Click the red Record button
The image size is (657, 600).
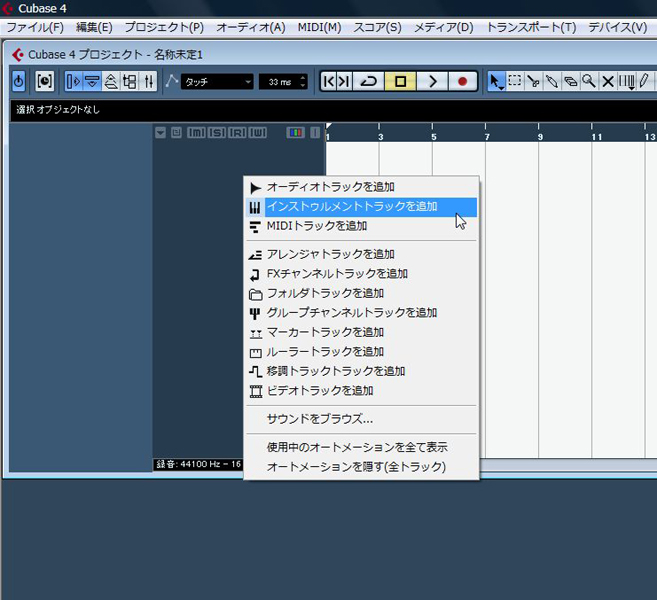463,81
